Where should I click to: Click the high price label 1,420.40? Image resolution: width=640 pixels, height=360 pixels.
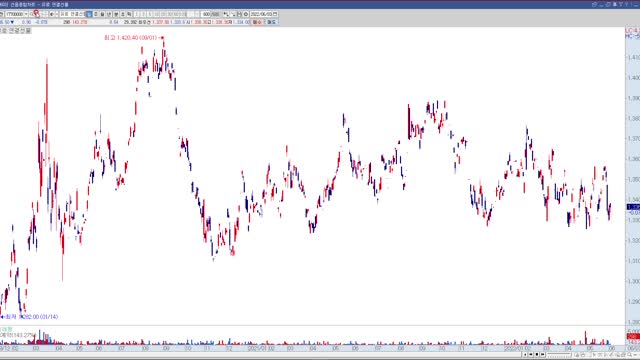(131, 38)
